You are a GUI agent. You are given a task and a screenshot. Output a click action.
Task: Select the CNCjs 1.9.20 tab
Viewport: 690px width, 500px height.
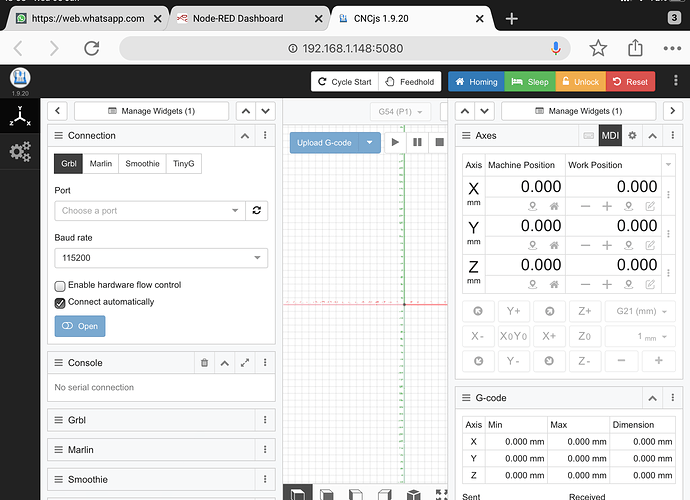[411, 18]
